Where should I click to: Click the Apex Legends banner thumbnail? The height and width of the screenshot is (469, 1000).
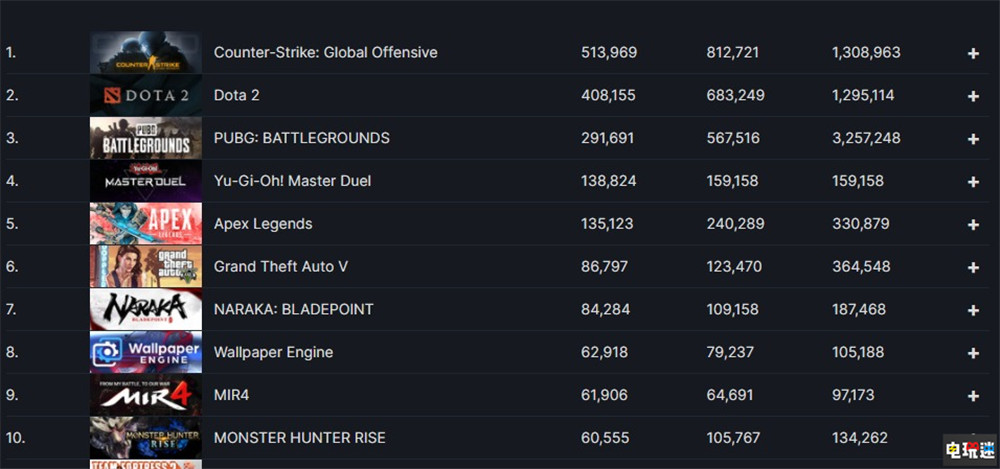coord(145,224)
